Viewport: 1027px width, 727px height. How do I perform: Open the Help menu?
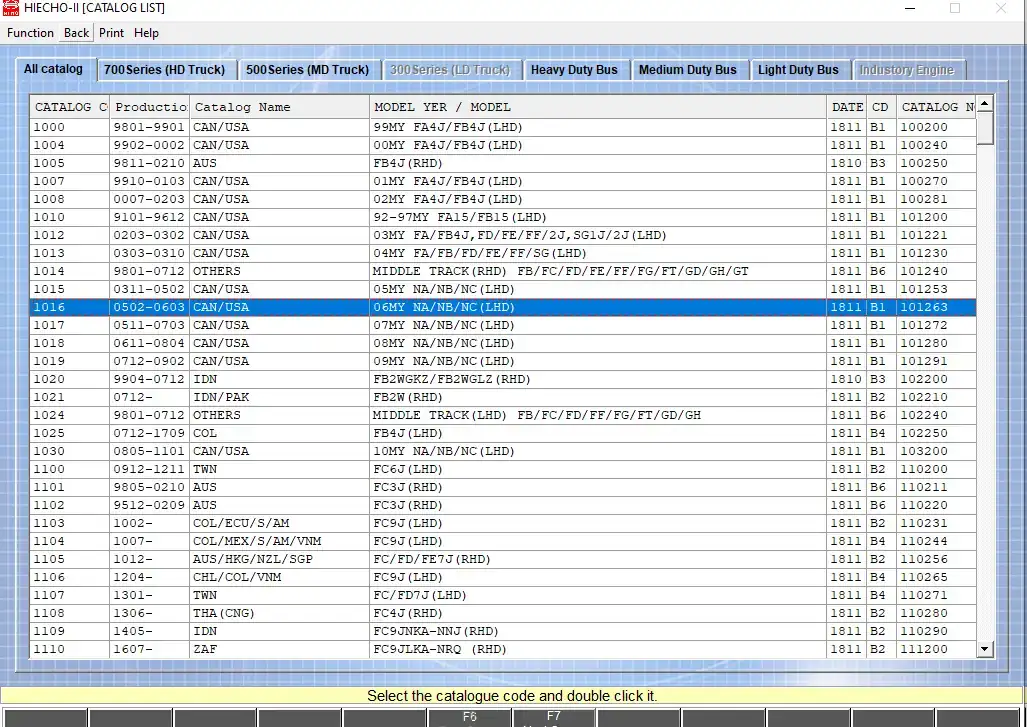(146, 33)
